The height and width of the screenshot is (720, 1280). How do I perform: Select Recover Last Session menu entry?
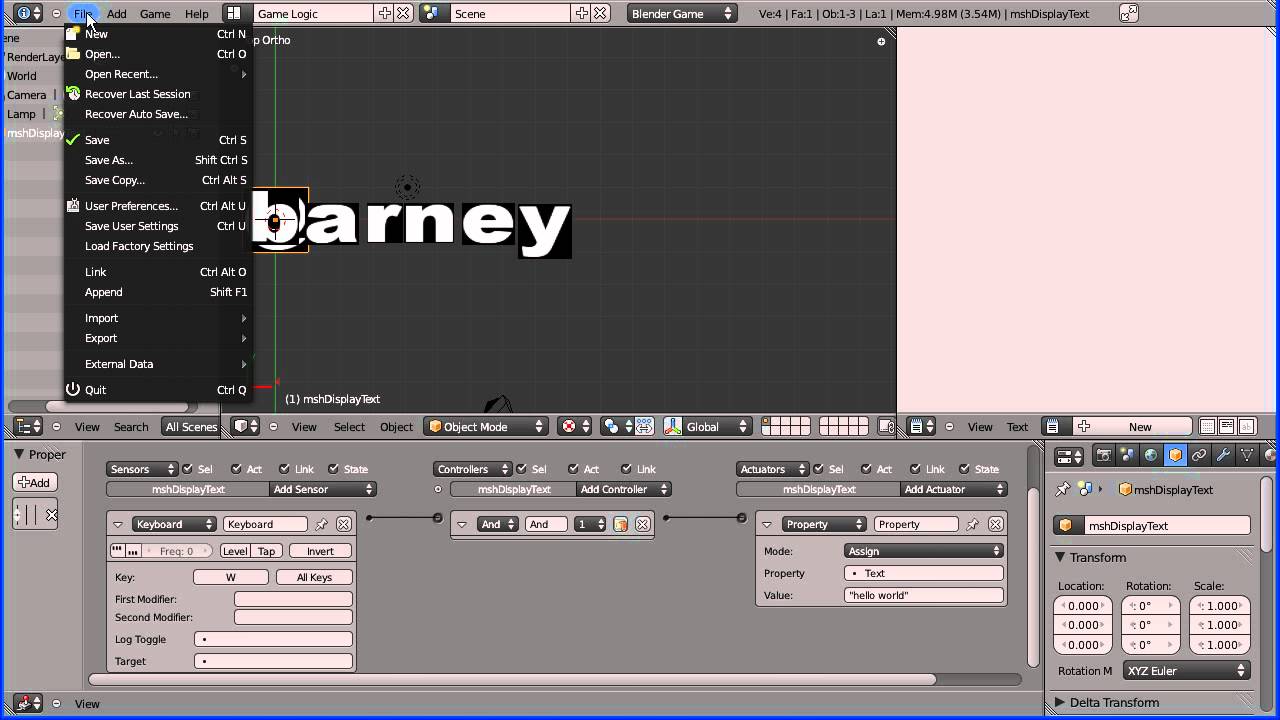coord(157,94)
